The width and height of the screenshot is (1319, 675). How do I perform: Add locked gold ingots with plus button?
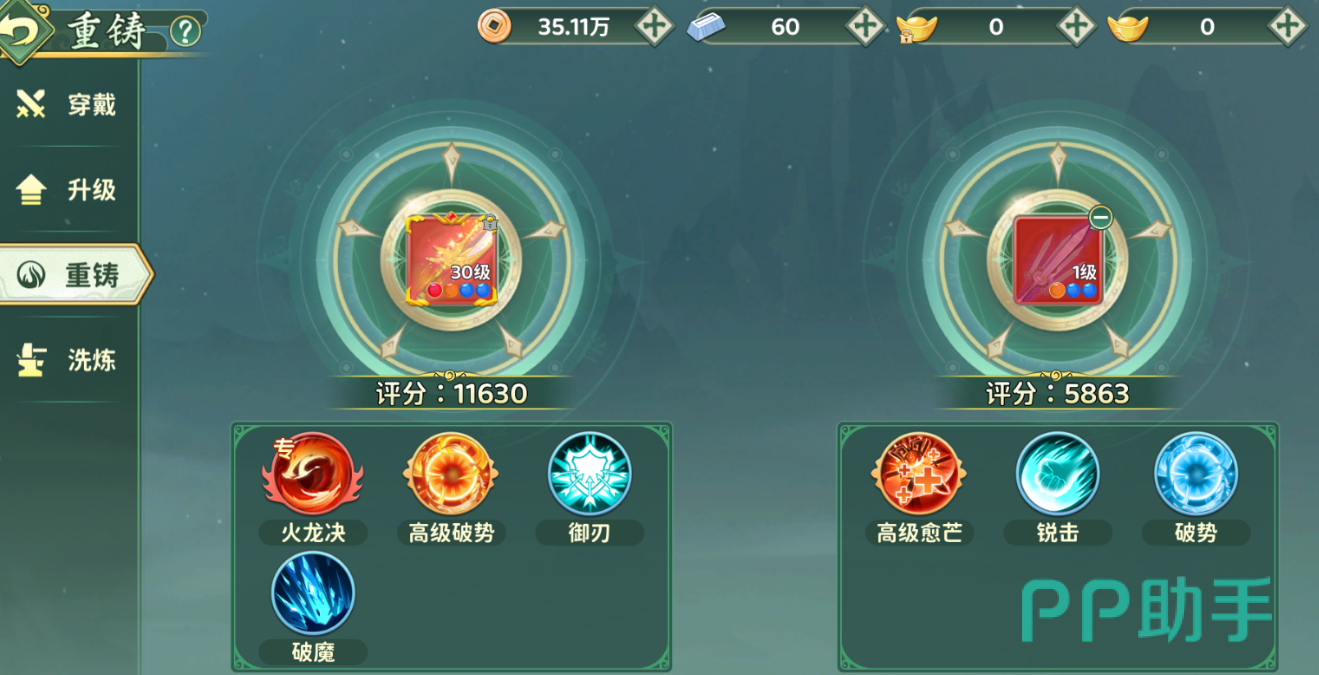[x=1076, y=26]
